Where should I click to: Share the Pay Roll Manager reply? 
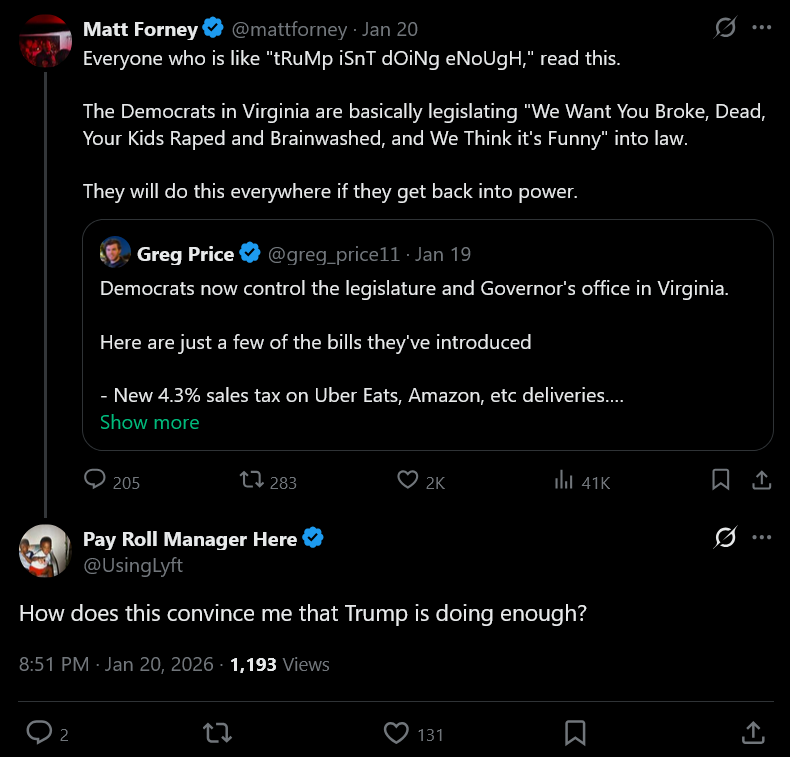753,733
